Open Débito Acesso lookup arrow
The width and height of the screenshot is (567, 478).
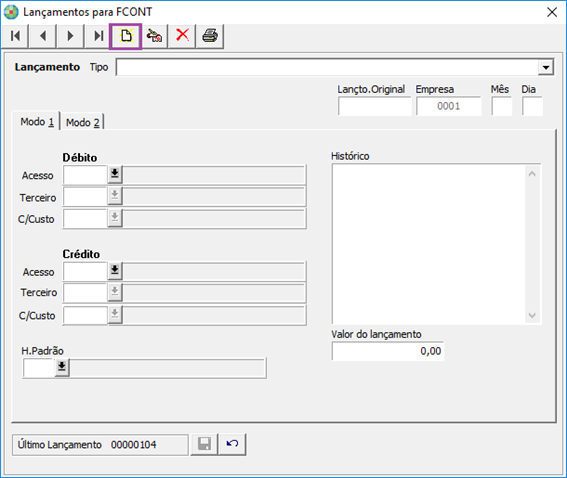pos(115,174)
